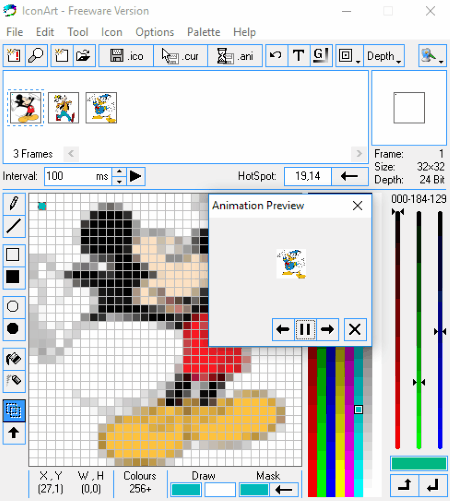Pause the animation preview
Screen dimensions: 450x501
click(305, 329)
